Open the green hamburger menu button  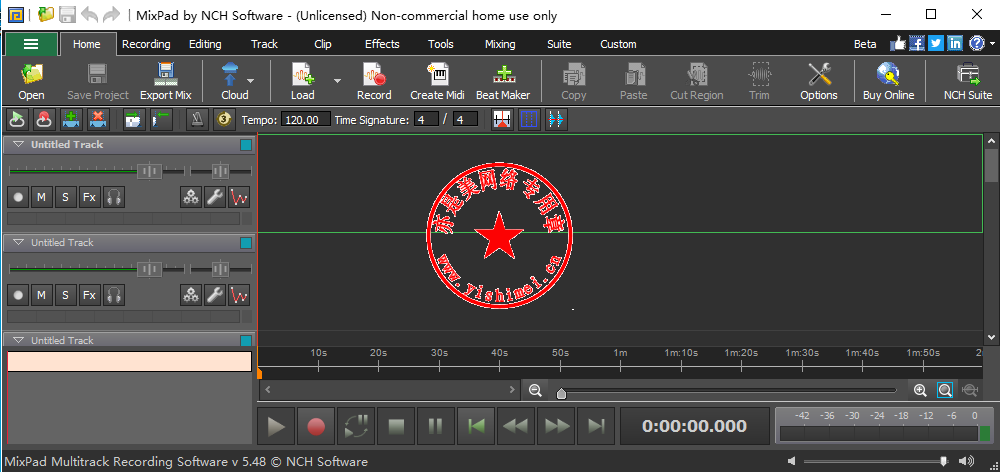[31, 43]
